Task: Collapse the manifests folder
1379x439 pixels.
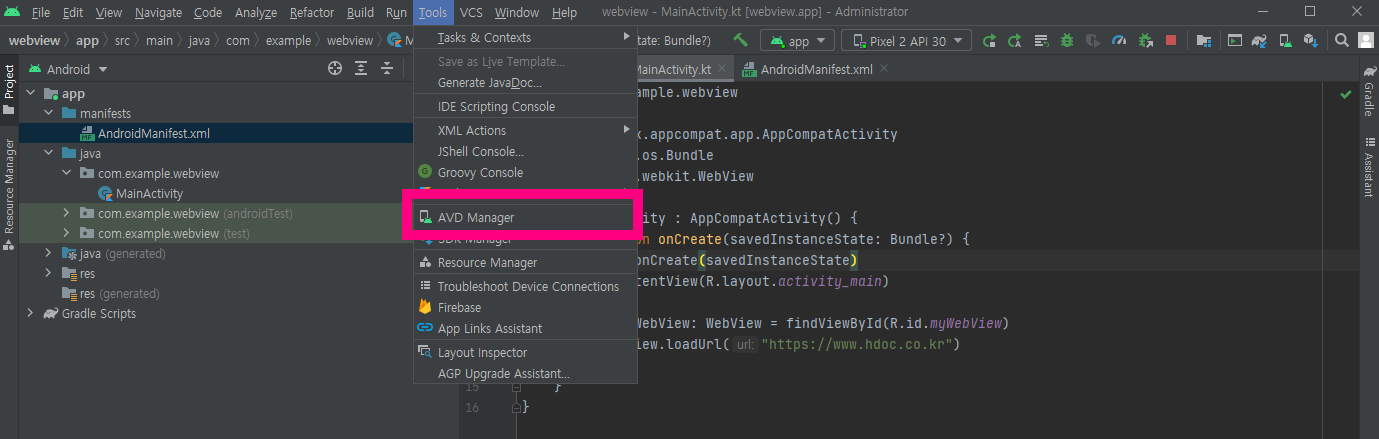Action: [49, 113]
